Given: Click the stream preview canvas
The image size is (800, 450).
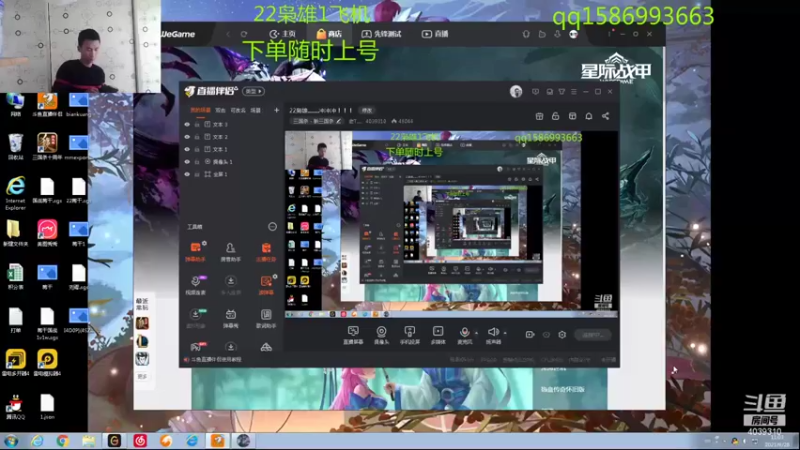Looking at the screenshot, I should pyautogui.click(x=452, y=224).
